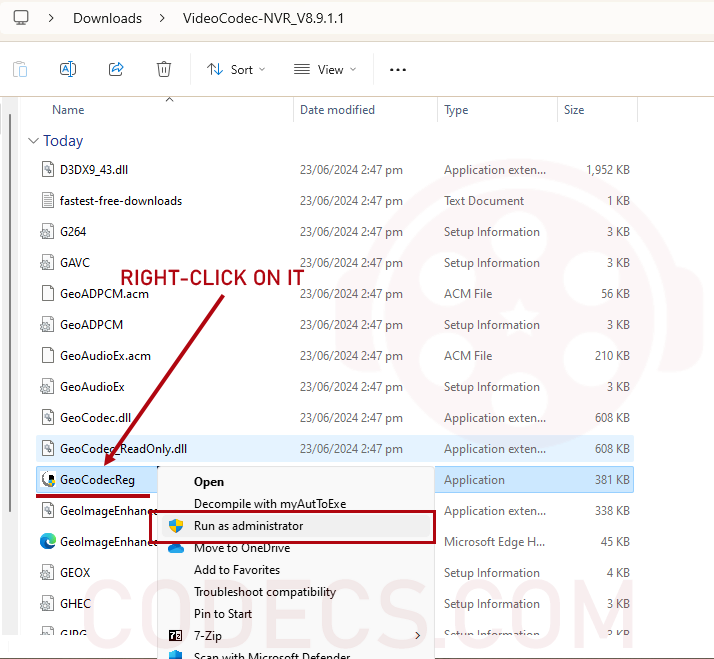Viewport: 714px width, 659px height.
Task: Toggle sort direction arrow above Name column
Action: point(169,99)
